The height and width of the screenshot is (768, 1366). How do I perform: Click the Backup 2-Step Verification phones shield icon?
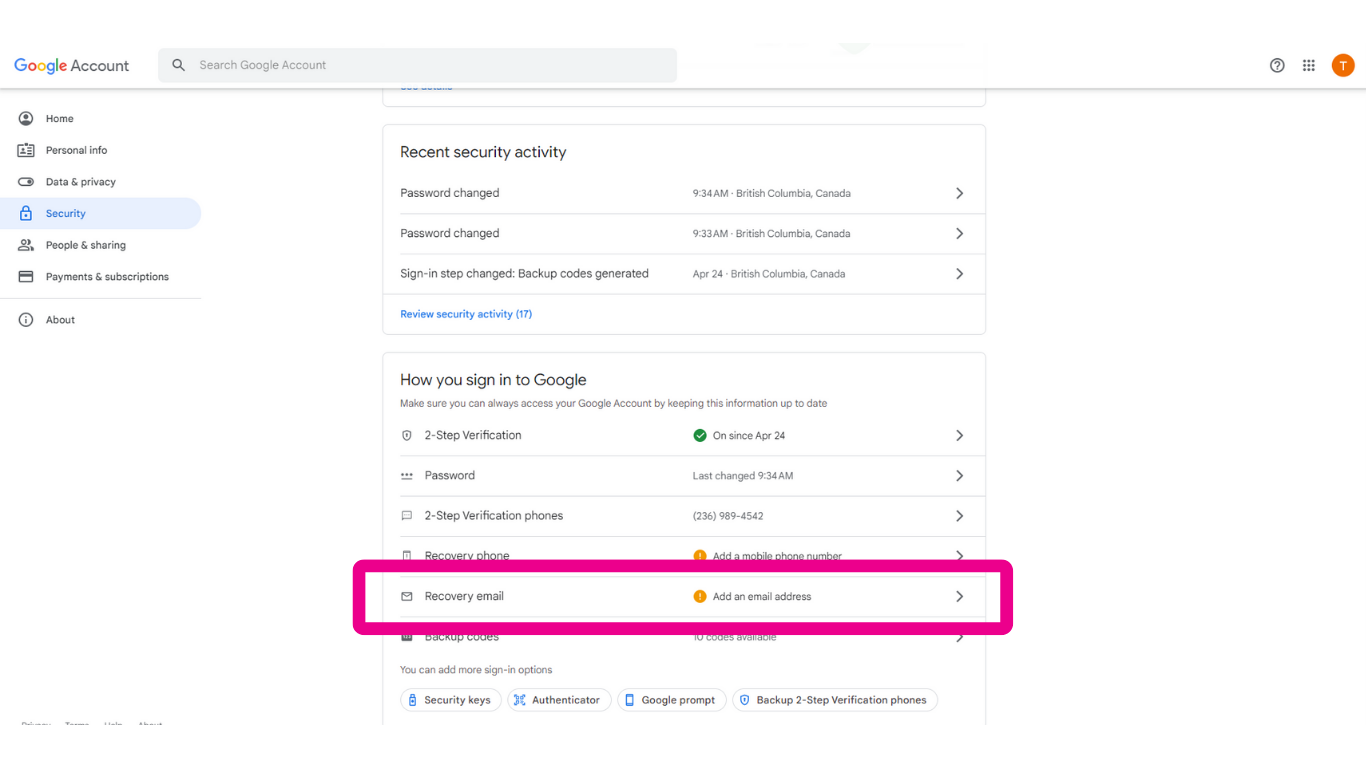[744, 700]
